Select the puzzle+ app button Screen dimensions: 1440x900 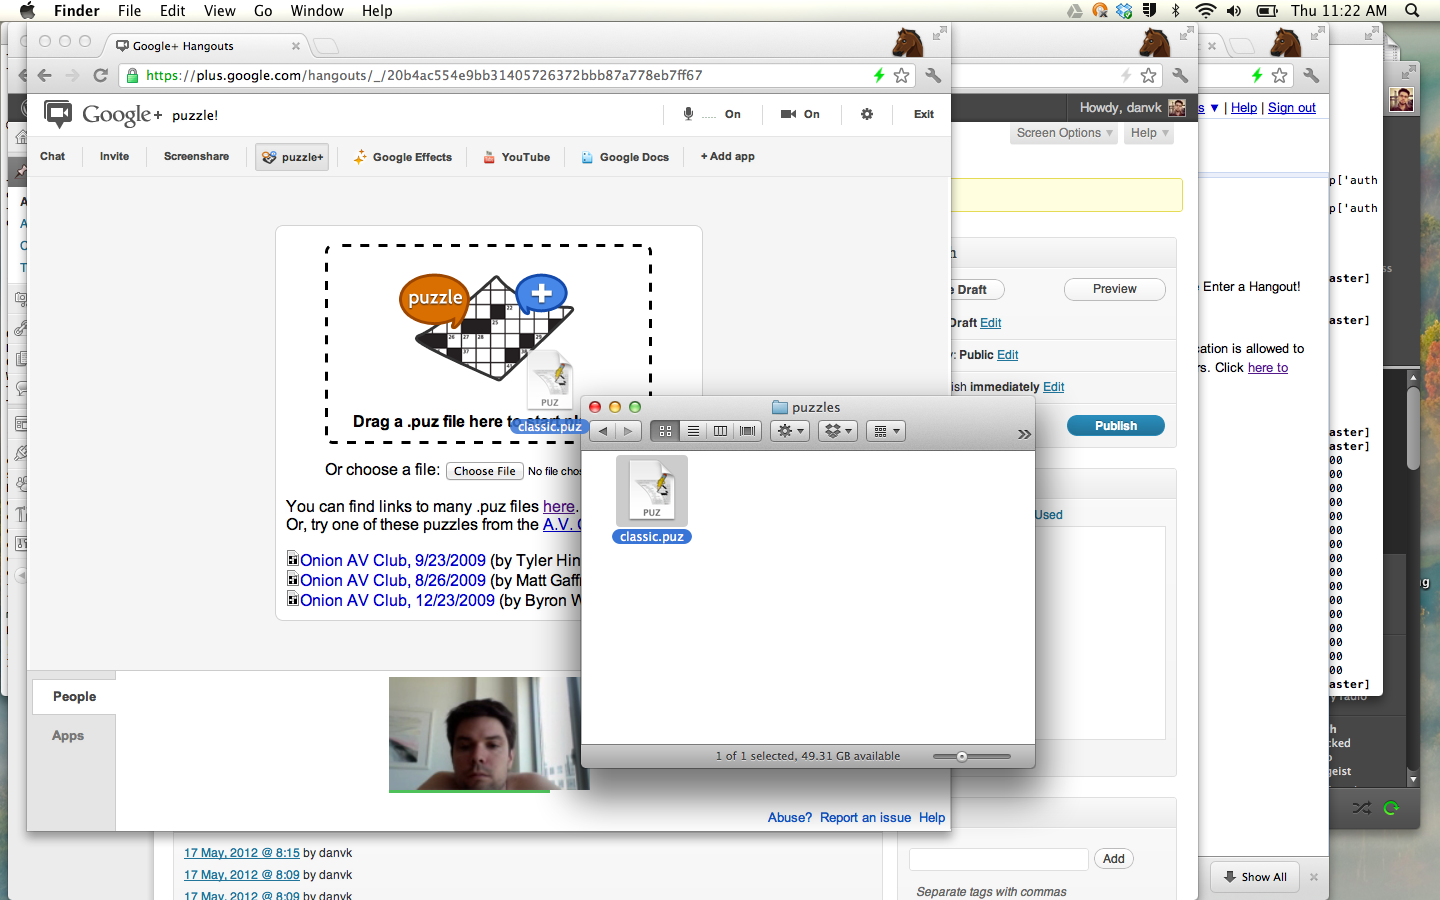pyautogui.click(x=292, y=157)
